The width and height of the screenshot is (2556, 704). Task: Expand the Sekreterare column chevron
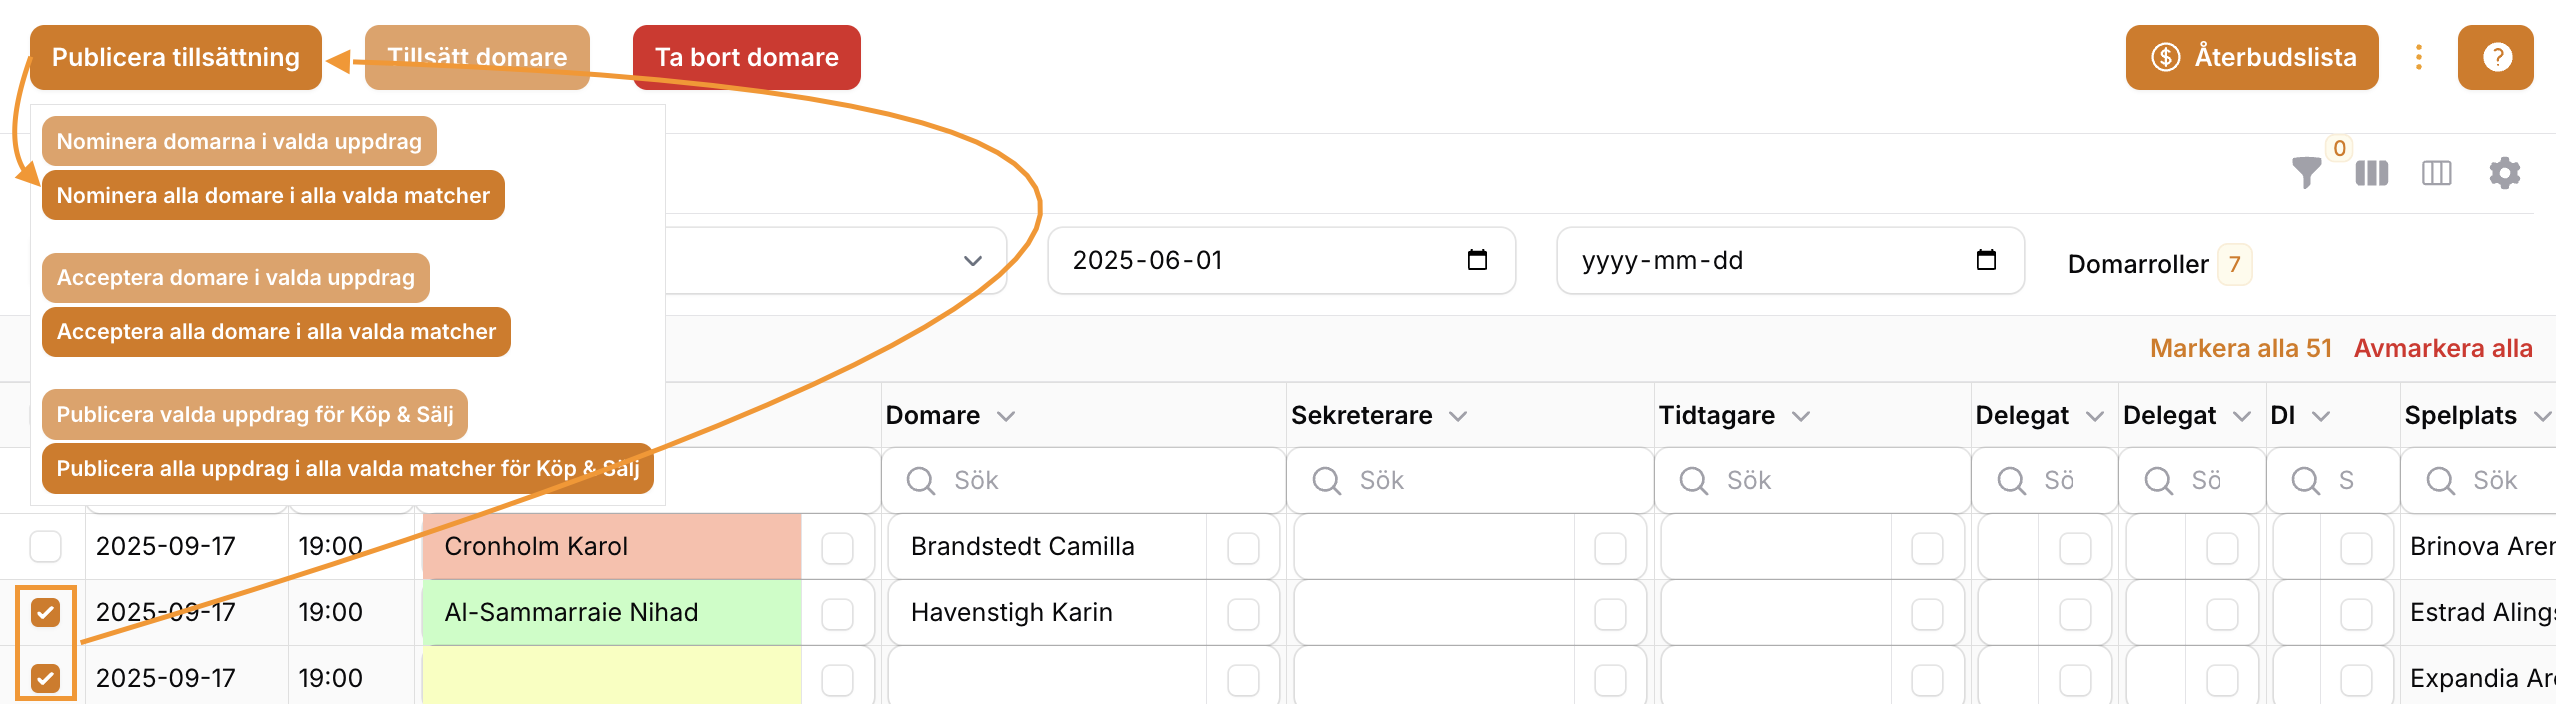click(1458, 416)
